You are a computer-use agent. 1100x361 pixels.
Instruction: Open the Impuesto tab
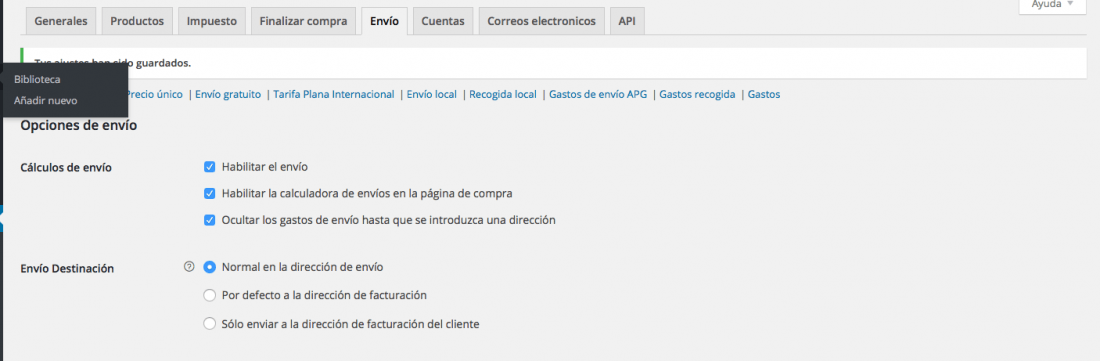click(212, 21)
